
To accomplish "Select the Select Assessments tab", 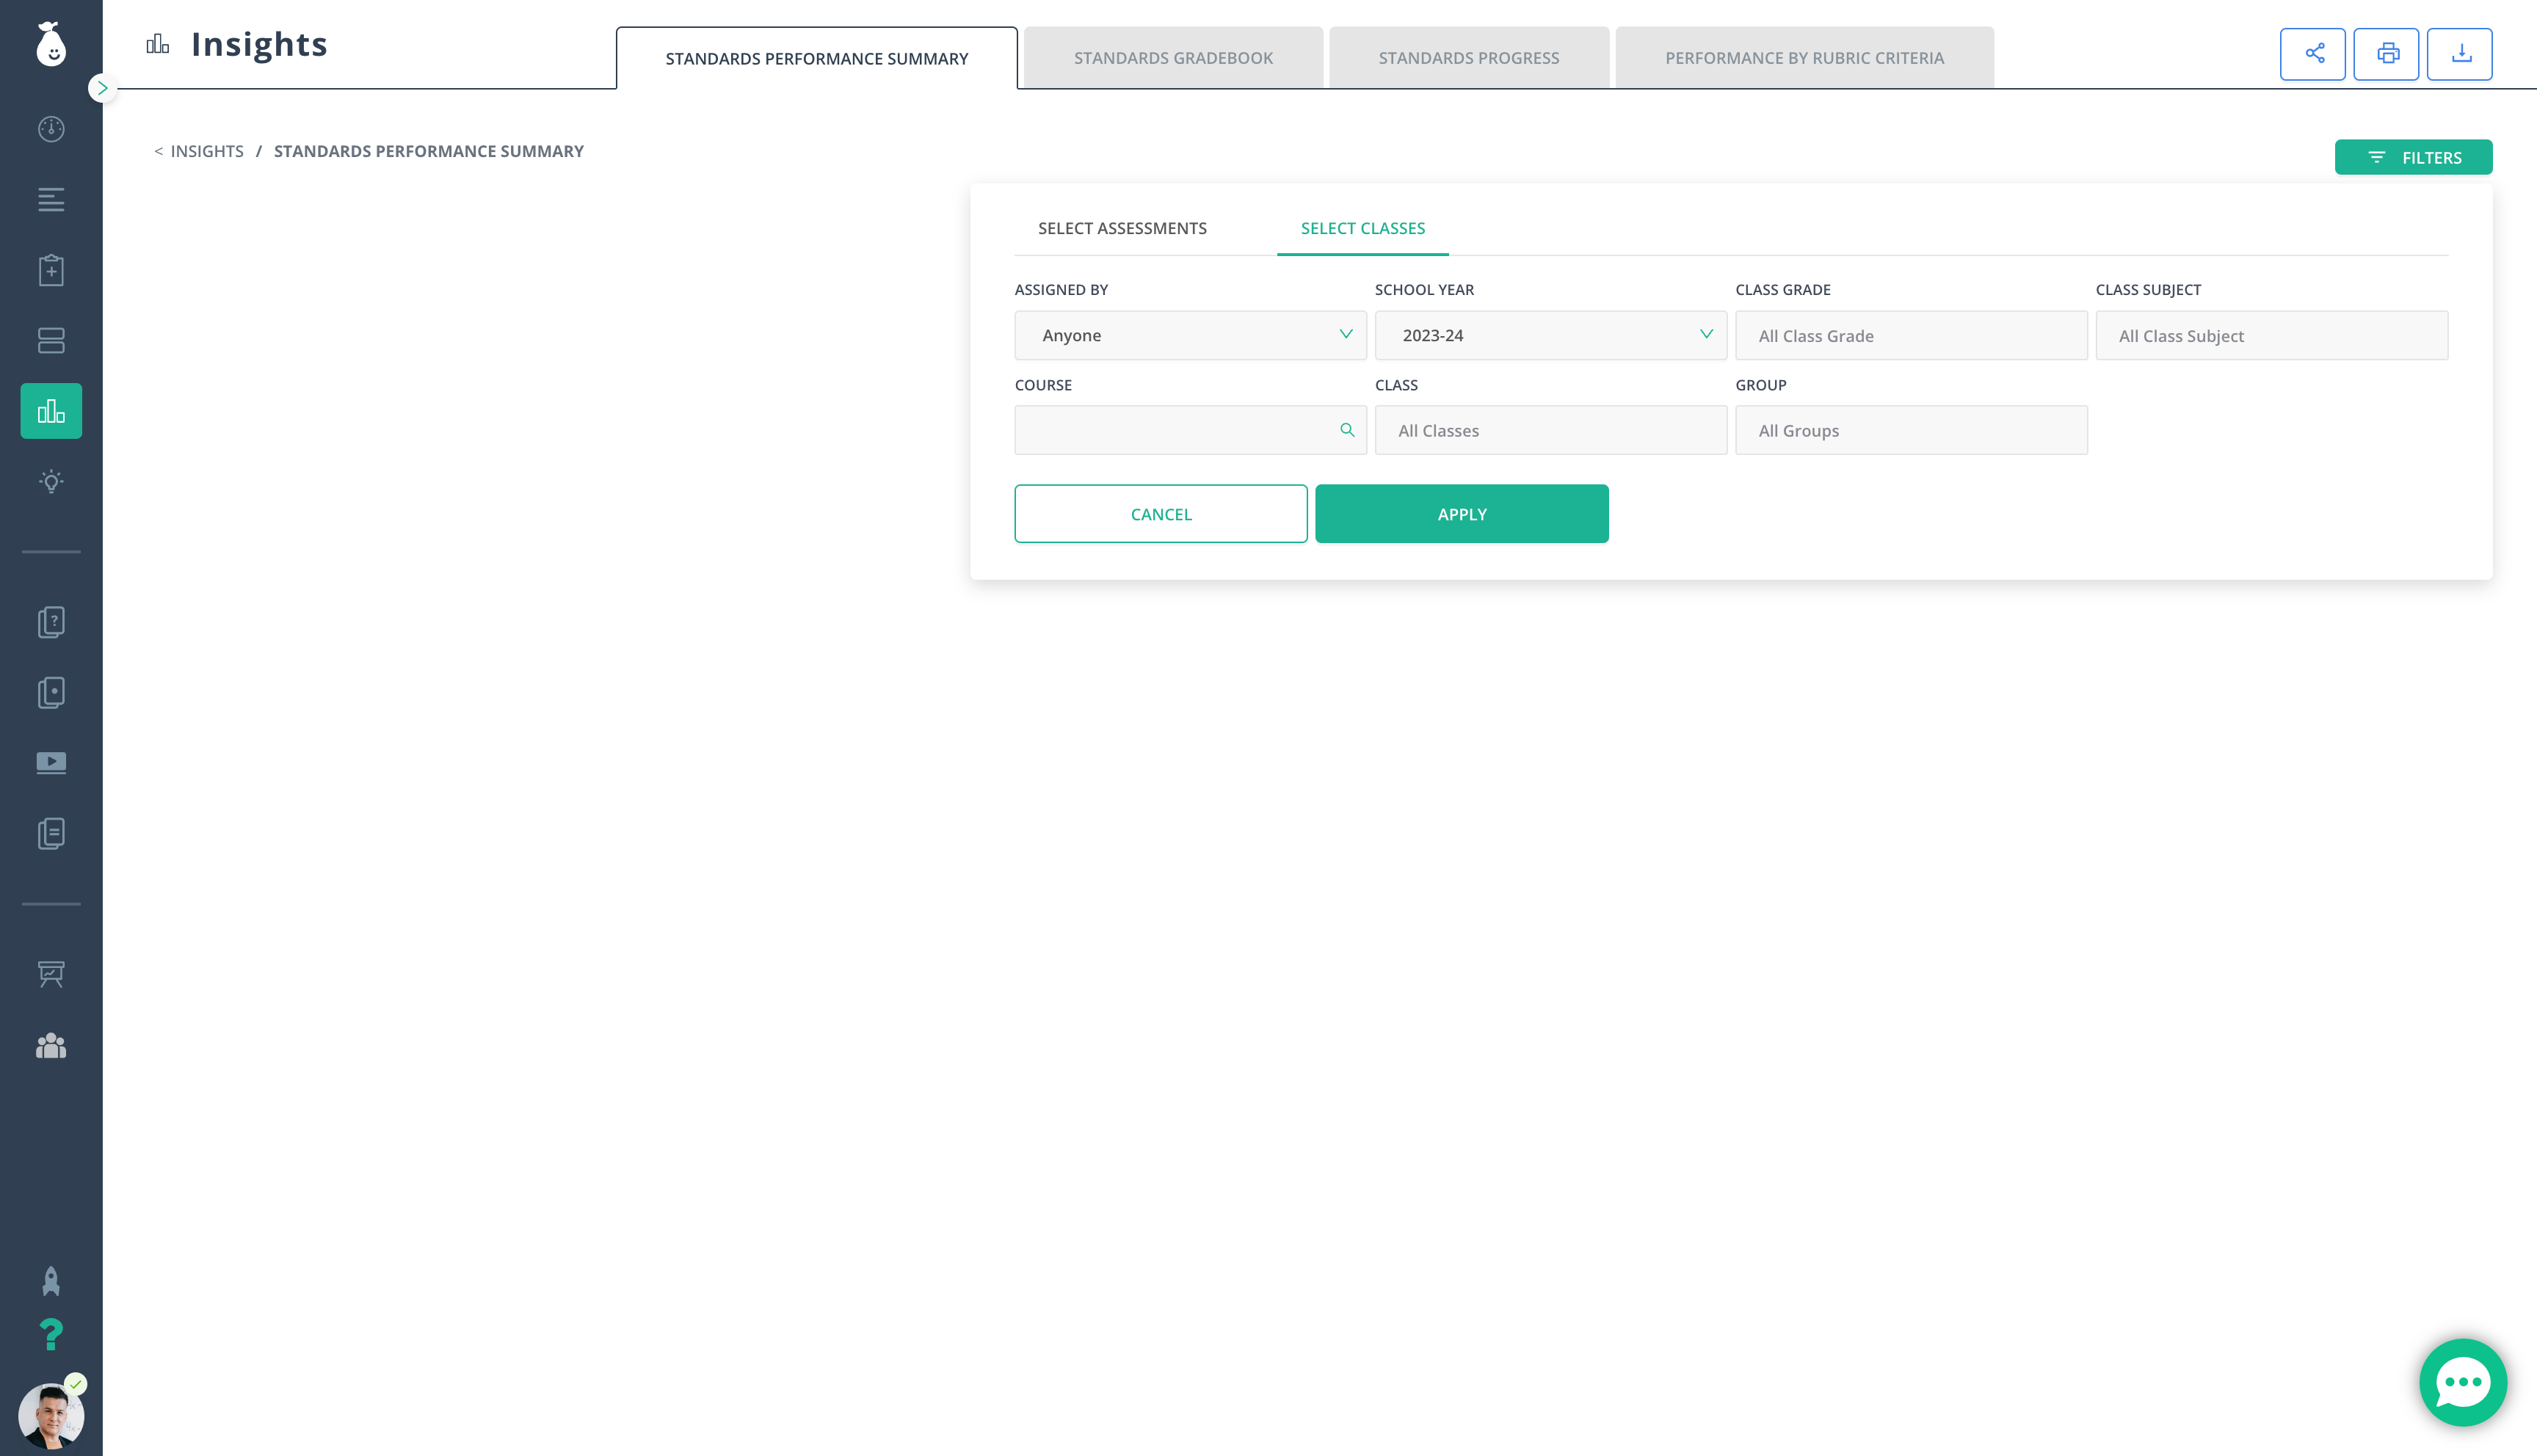I will [1122, 228].
